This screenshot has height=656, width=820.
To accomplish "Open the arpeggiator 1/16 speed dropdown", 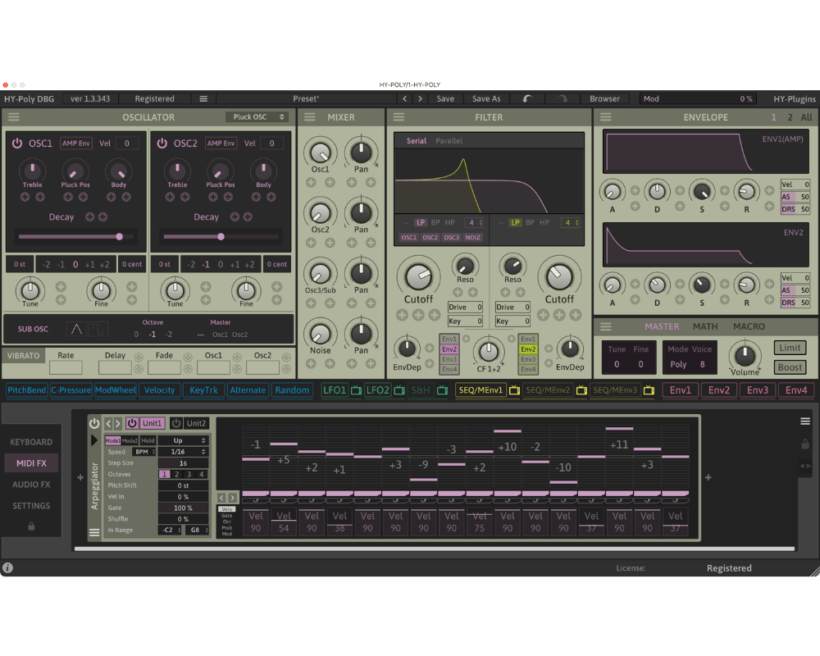I will [184, 452].
